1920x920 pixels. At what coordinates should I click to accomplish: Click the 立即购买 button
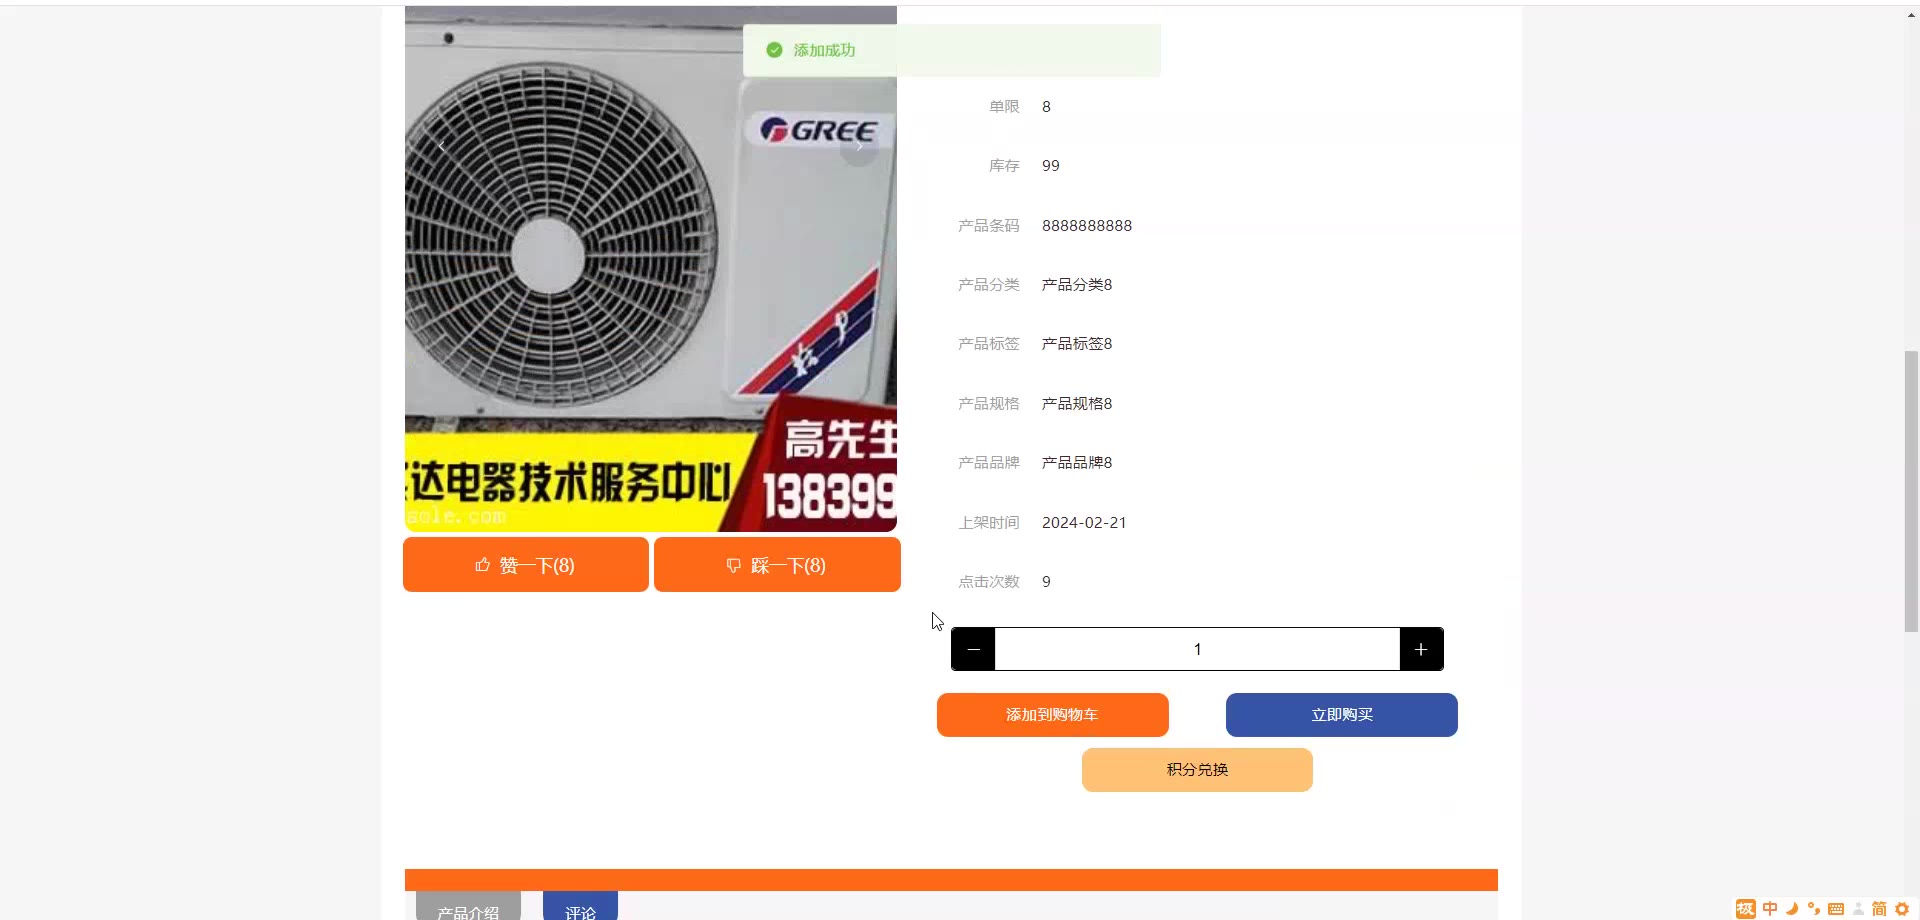pyautogui.click(x=1341, y=715)
